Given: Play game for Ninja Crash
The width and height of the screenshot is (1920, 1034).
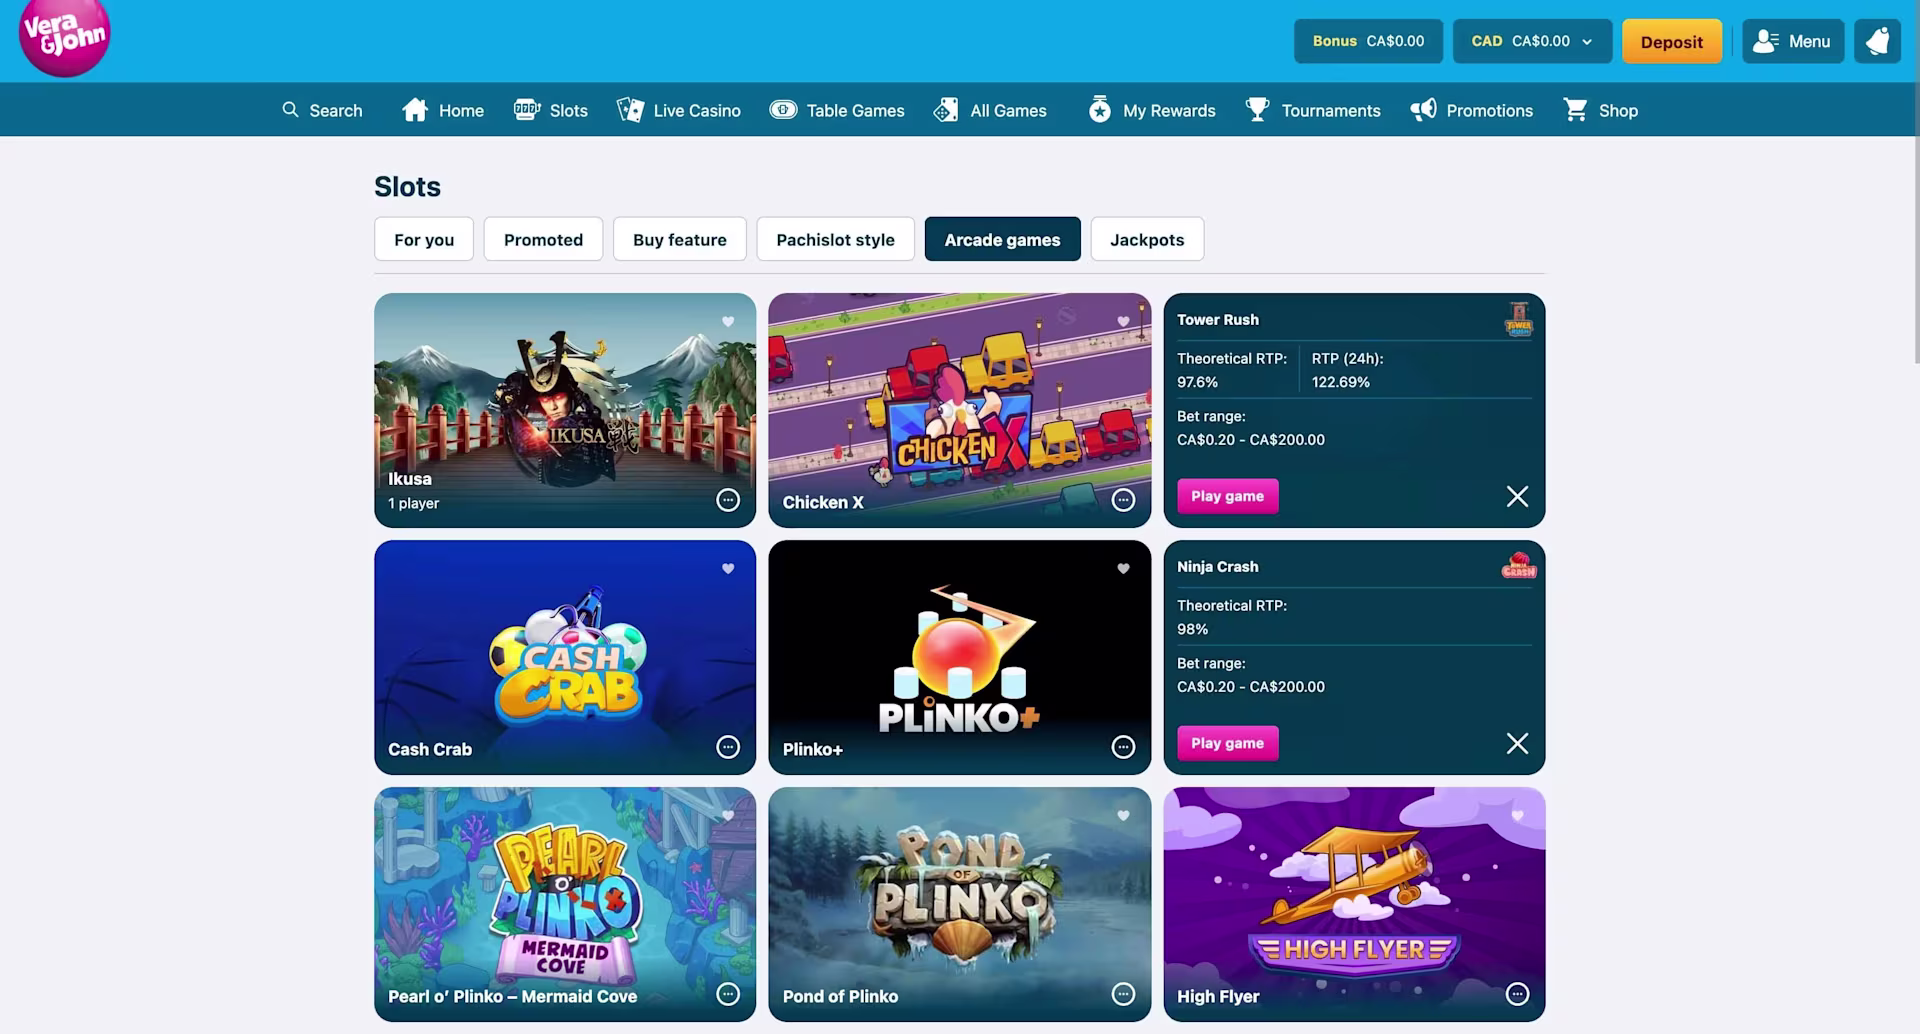Looking at the screenshot, I should (1227, 743).
